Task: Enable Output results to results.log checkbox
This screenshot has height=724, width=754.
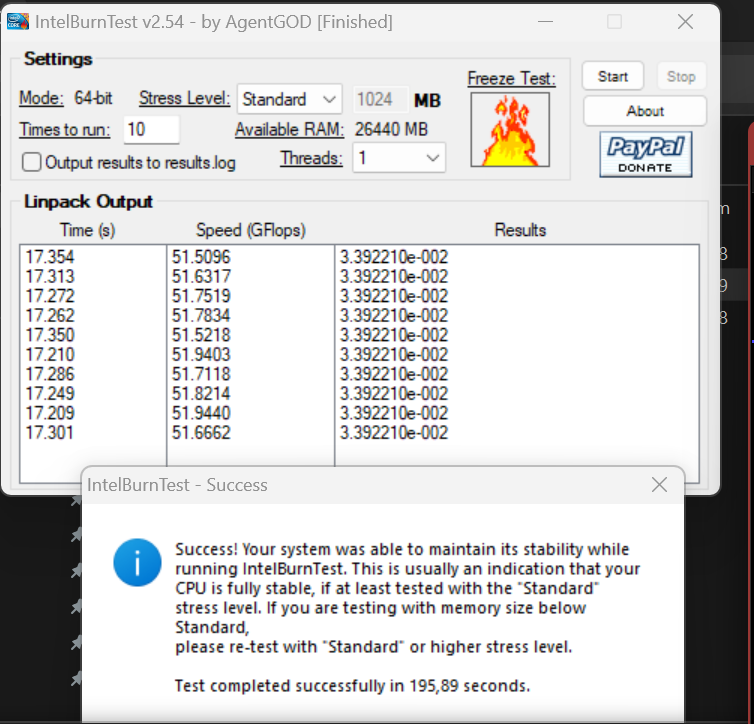Action: pos(32,162)
